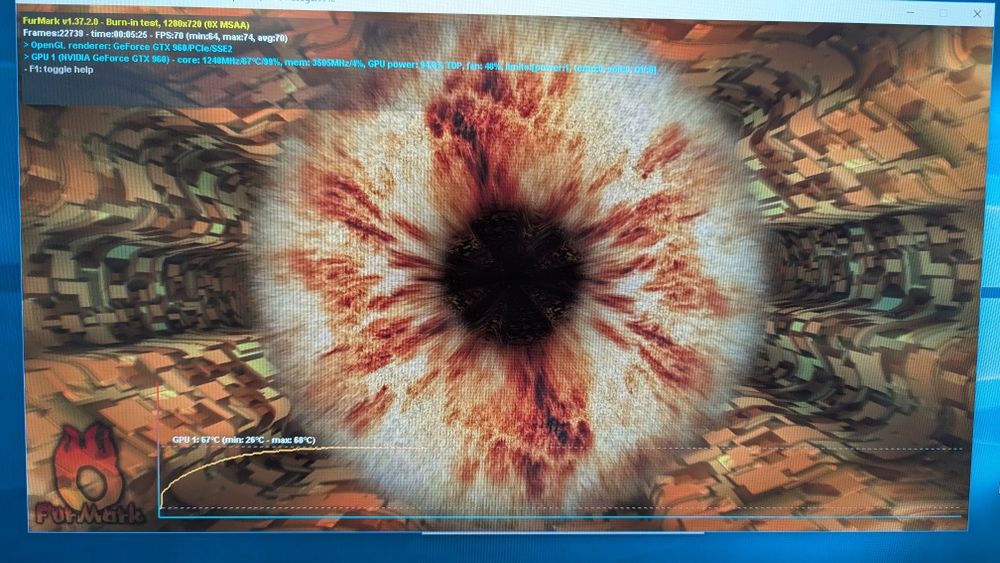Maximize the FurMark window
1000x563 pixels.
943,13
